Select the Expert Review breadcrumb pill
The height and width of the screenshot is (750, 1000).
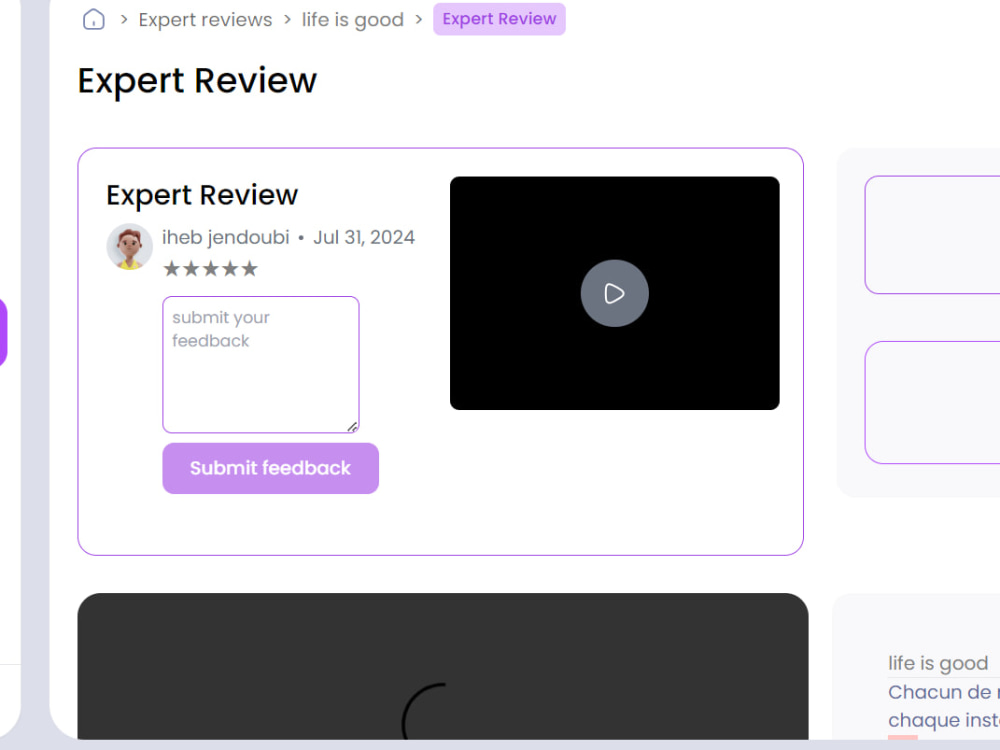499,19
